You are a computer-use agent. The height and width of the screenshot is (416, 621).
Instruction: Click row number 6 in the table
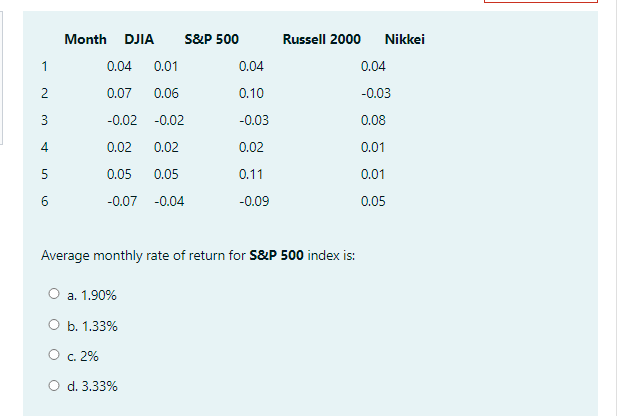point(45,201)
